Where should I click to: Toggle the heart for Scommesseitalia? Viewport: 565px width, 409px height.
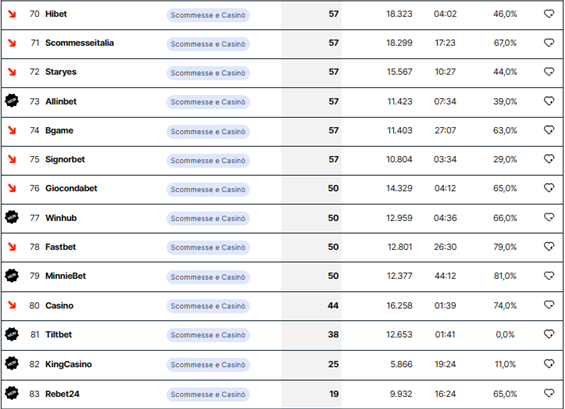point(549,43)
